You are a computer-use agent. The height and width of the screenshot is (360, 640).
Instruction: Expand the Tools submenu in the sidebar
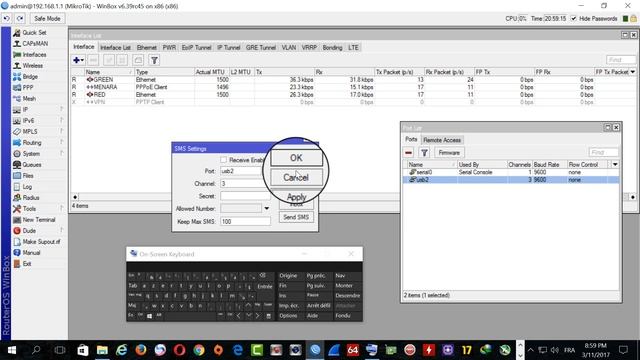[62, 209]
